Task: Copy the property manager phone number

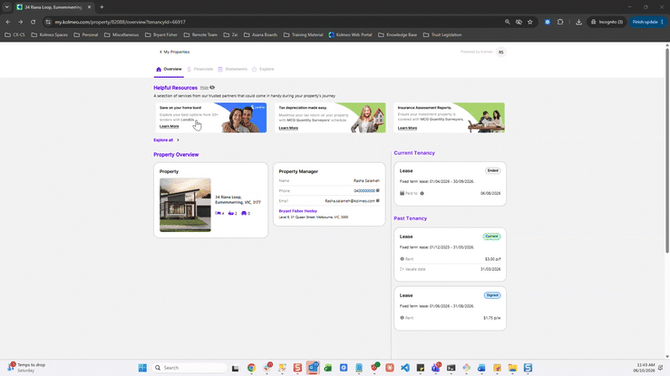Action: pos(378,191)
